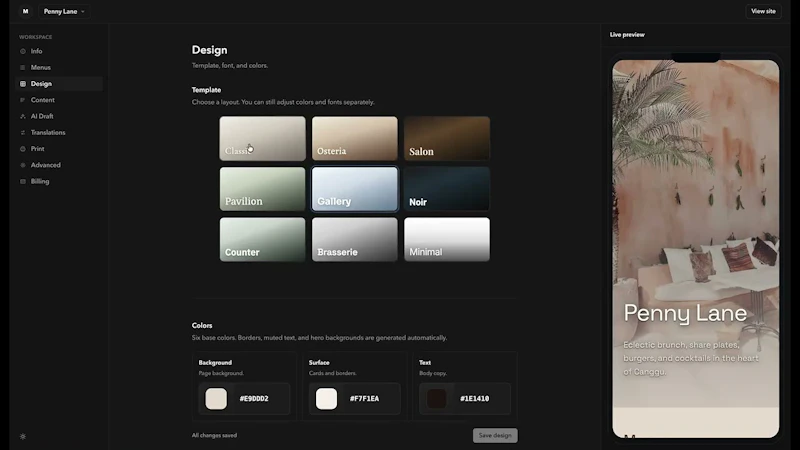800x450 pixels.
Task: Click the M logo avatar
Action: coord(25,11)
